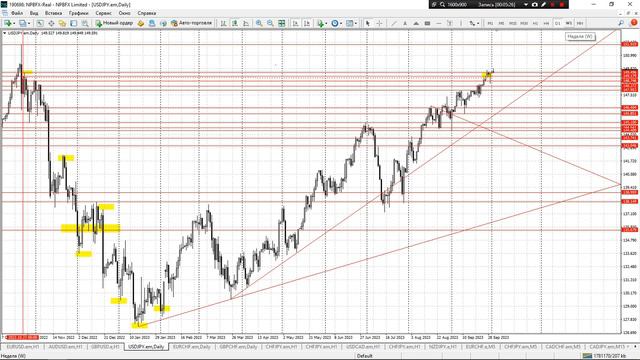Open the Вставка menu
Viewport: 640px width, 360px height.
pyautogui.click(x=53, y=13)
